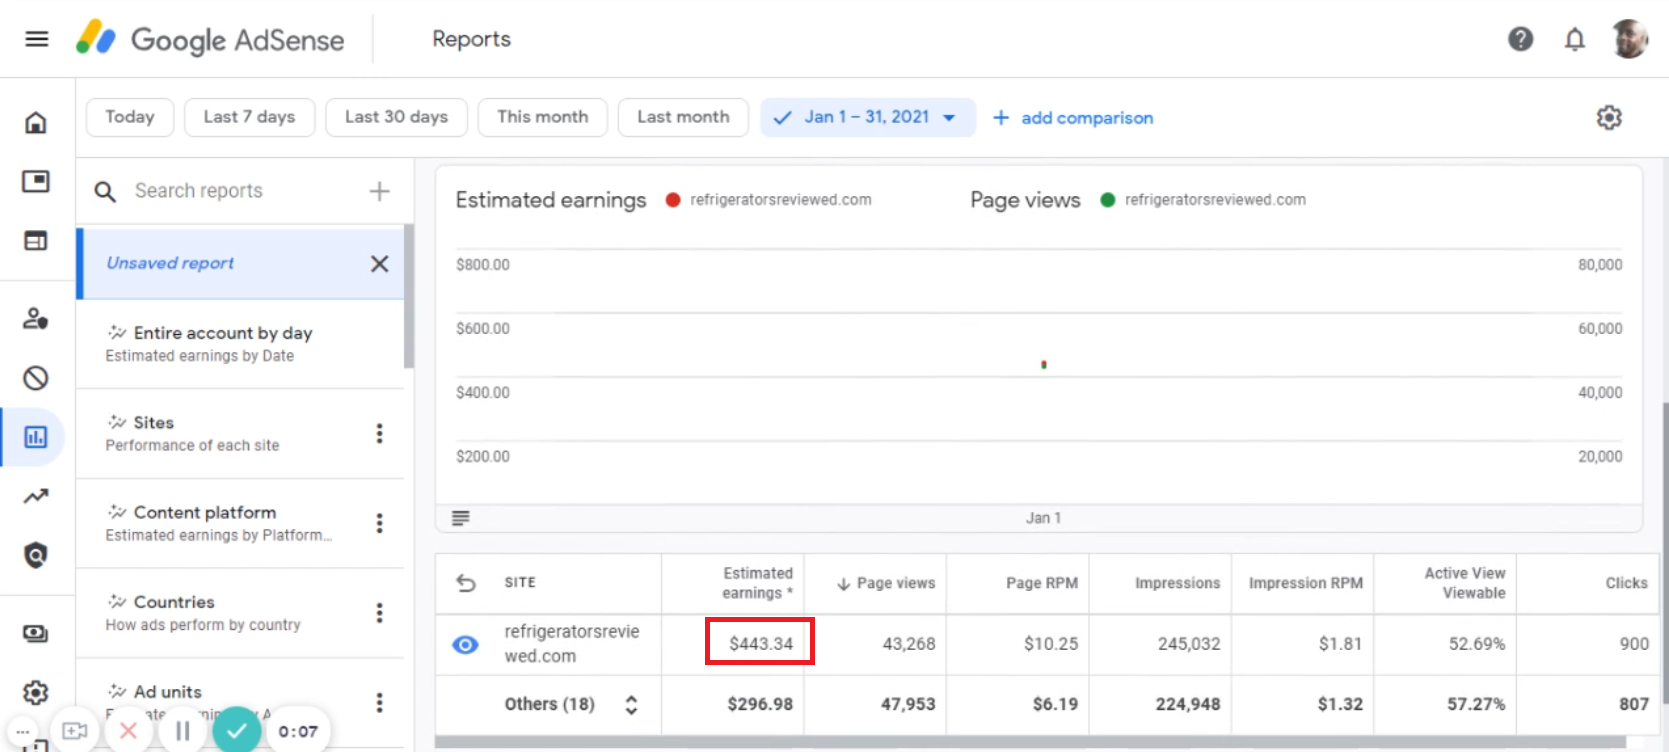Open Entire account by day report
This screenshot has height=752, width=1669.
tap(241, 343)
